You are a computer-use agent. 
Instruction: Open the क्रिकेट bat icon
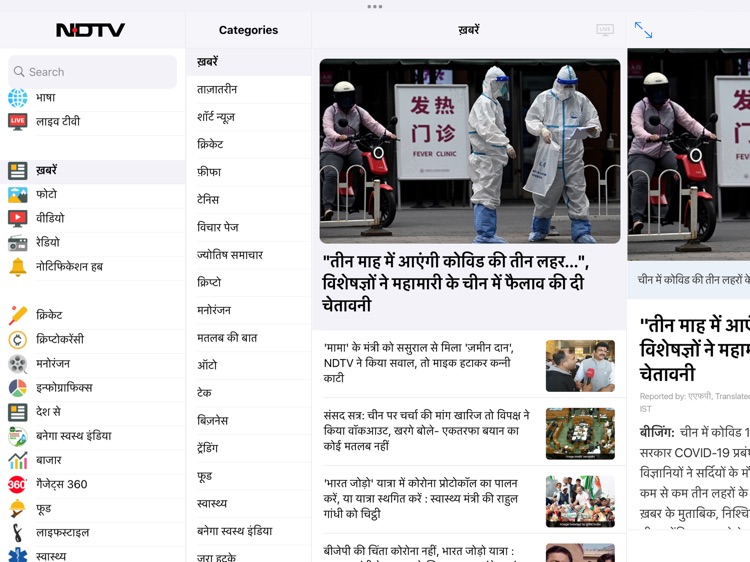(x=18, y=315)
